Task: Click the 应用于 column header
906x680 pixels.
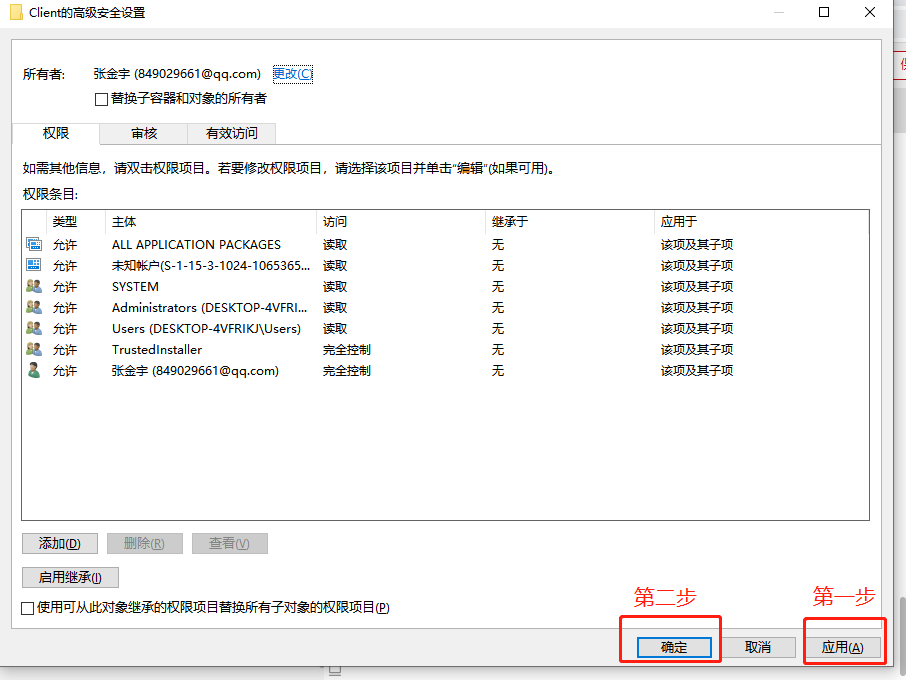Action: 762,222
